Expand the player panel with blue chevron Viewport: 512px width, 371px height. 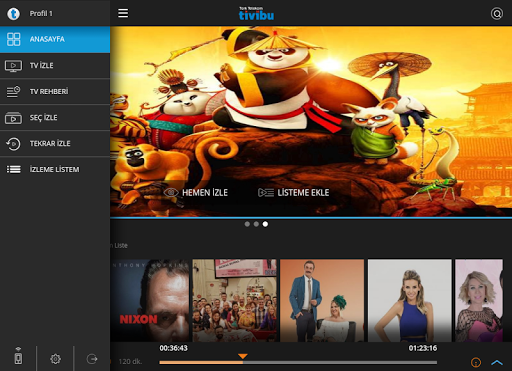[497, 362]
